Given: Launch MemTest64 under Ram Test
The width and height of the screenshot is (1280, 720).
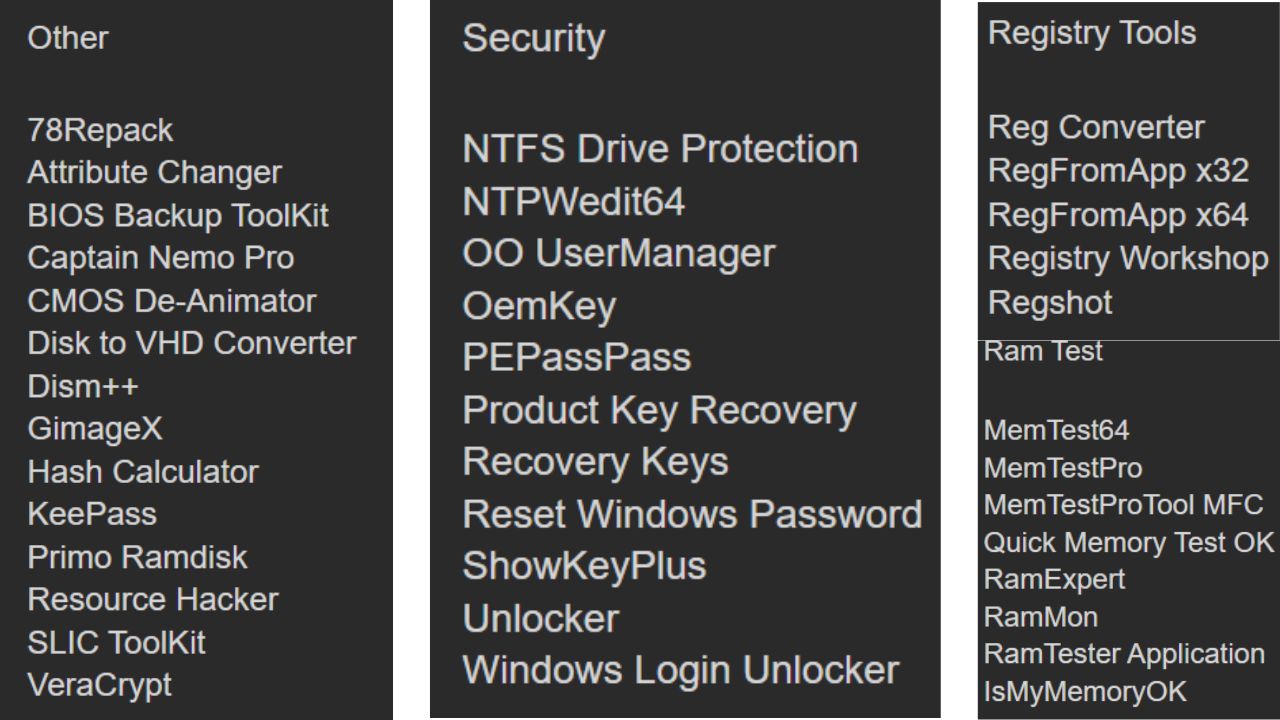Looking at the screenshot, I should coord(1056,430).
